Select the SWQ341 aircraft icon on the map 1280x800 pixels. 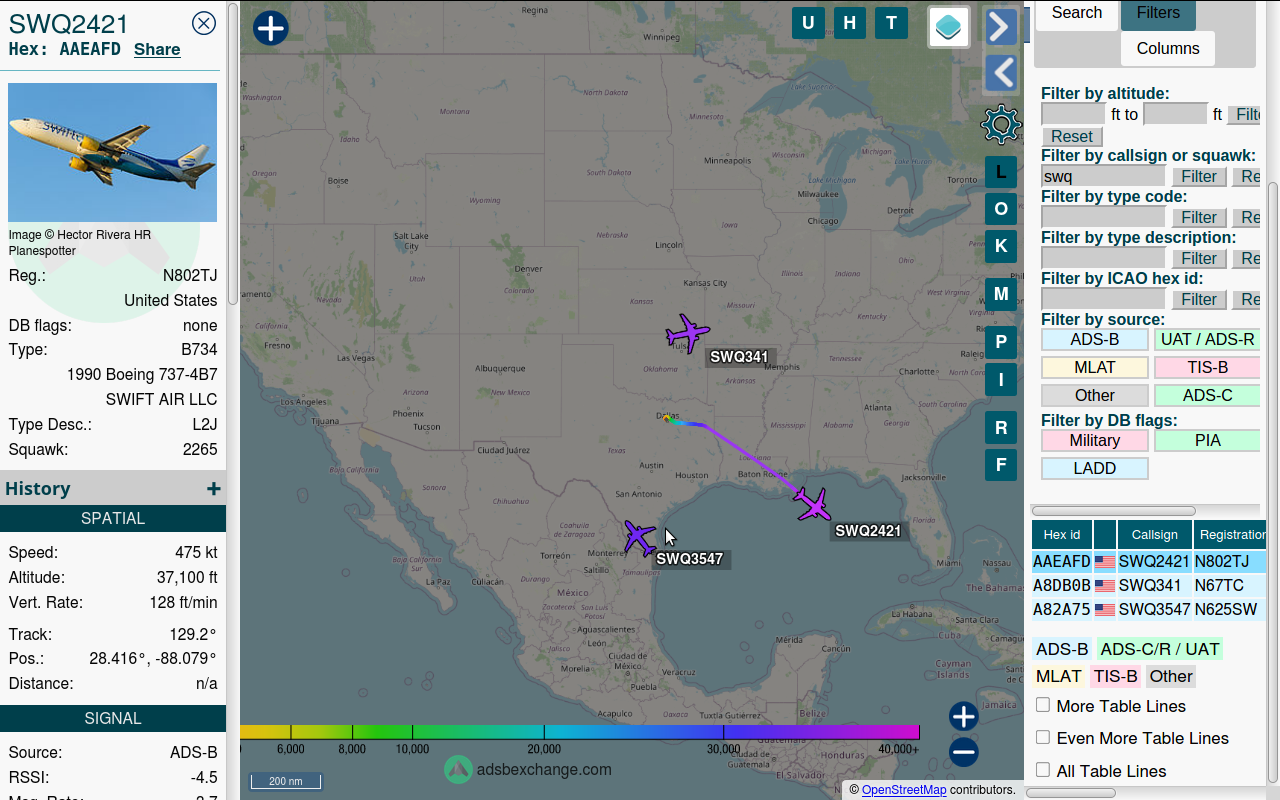[x=688, y=333]
